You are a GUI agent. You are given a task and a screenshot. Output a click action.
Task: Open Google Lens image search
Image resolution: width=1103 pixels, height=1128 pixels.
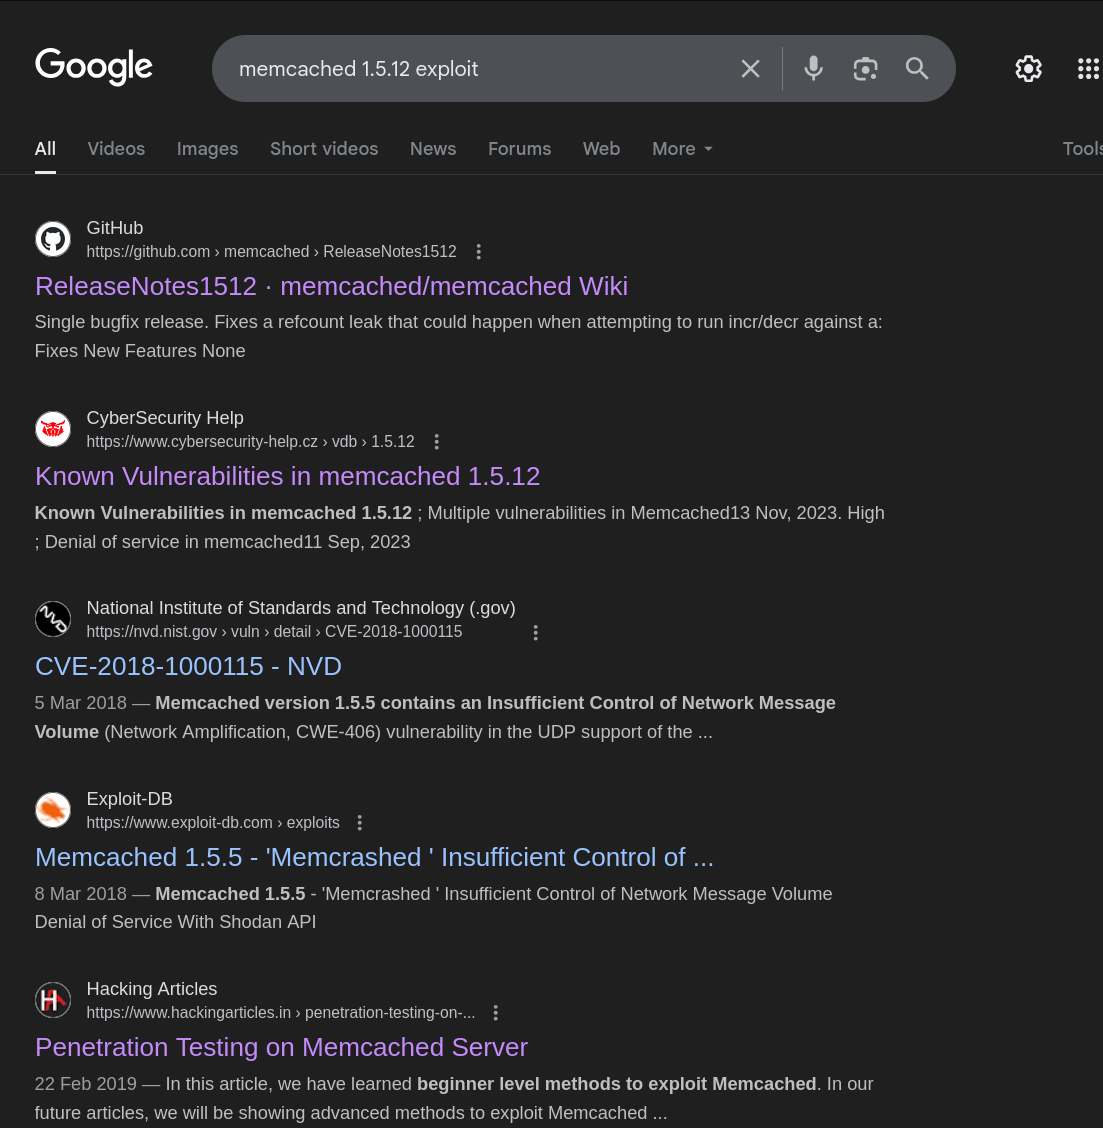865,68
